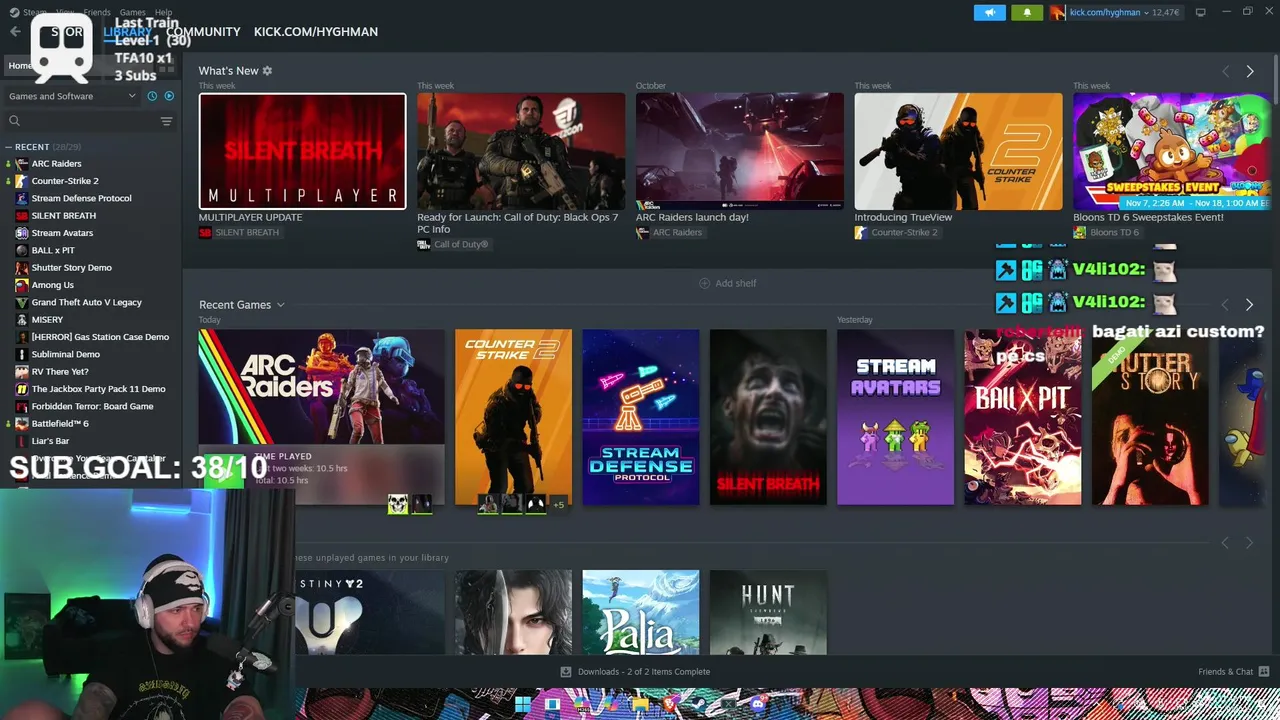Open Big Picture mode monitor icon
The height and width of the screenshot is (720, 1280).
(1201, 12)
